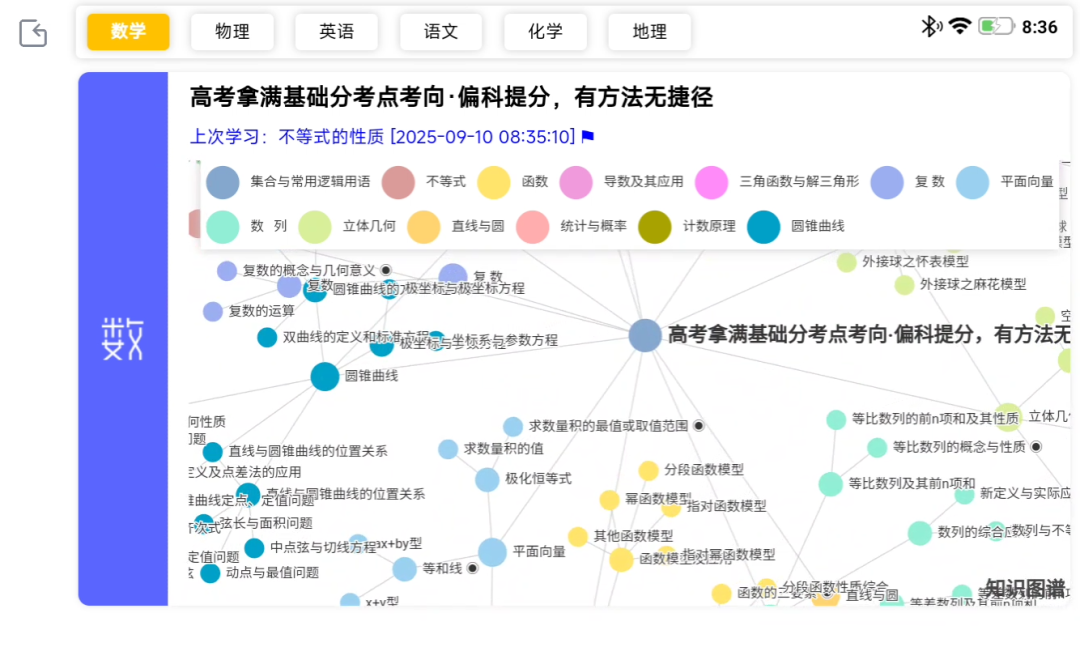The image size is (1080, 647).
Task: Tap the battery indicator icon
Action: point(996,26)
